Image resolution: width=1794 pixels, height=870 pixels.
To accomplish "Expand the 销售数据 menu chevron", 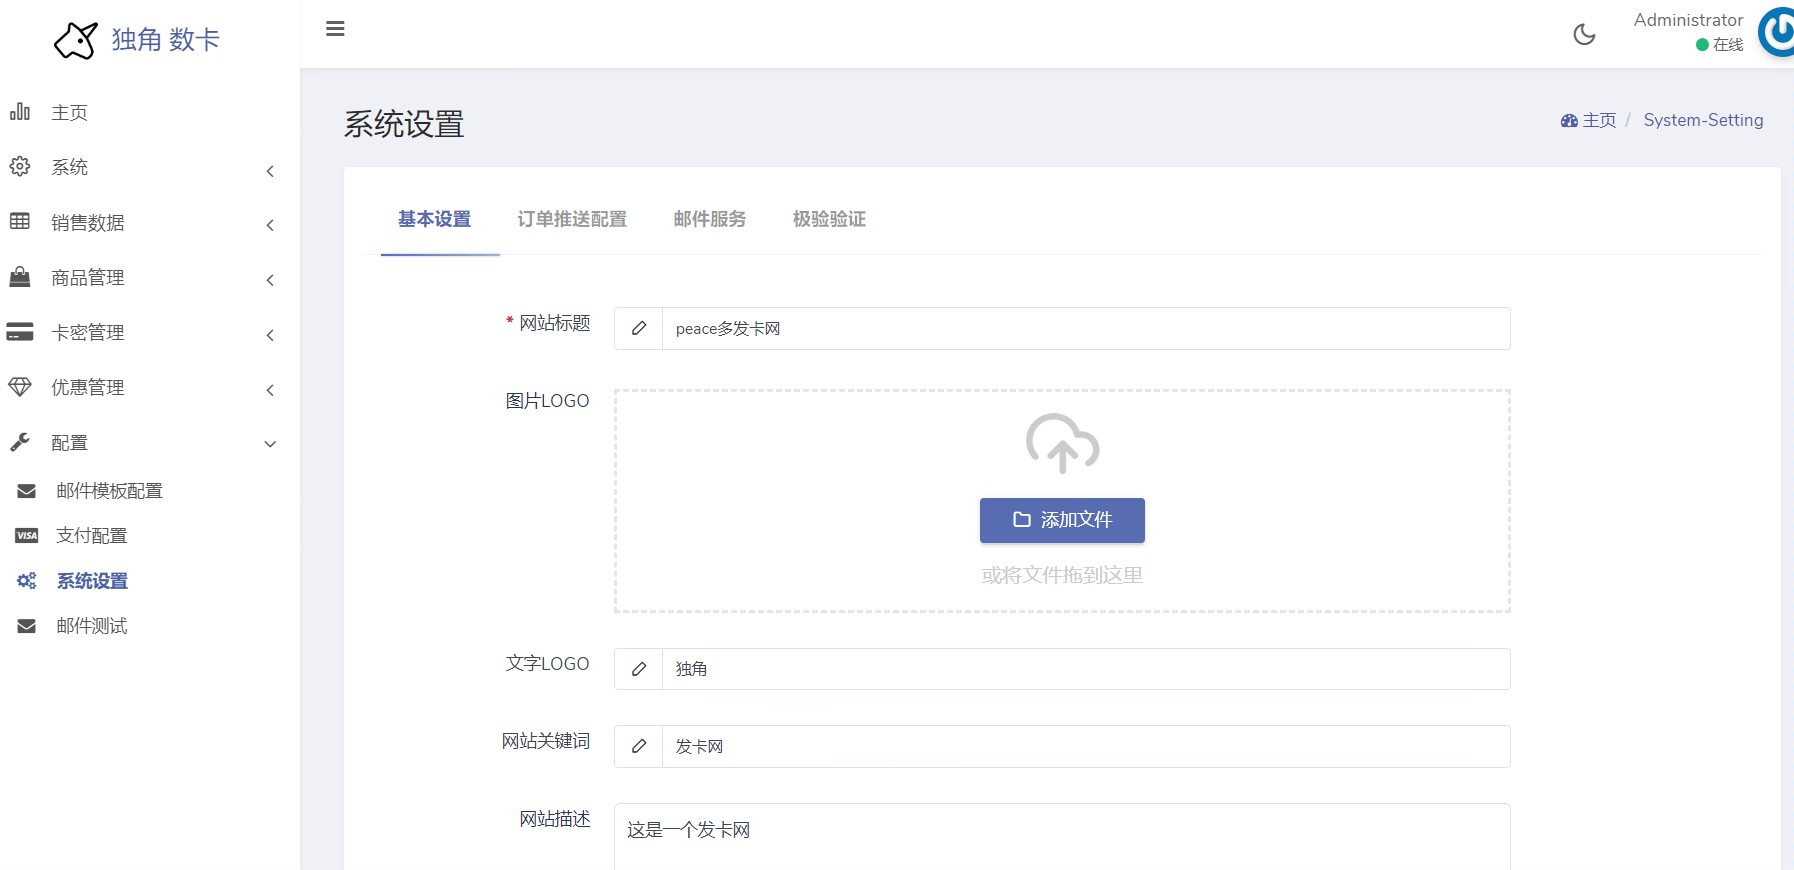I will 270,225.
